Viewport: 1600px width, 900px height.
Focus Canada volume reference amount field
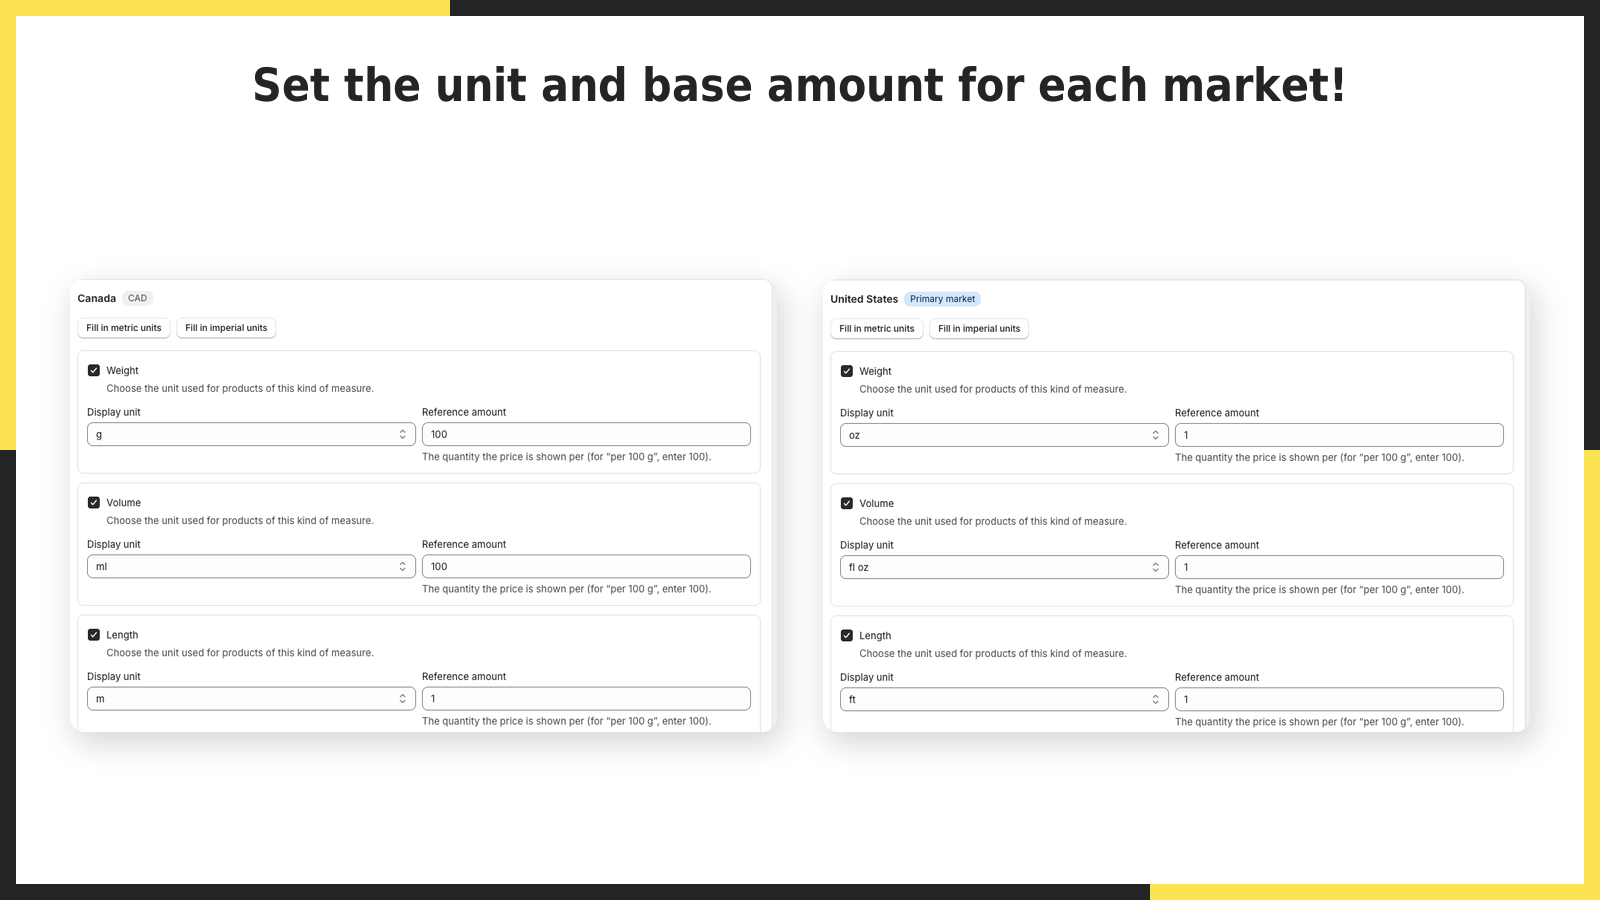(x=586, y=566)
